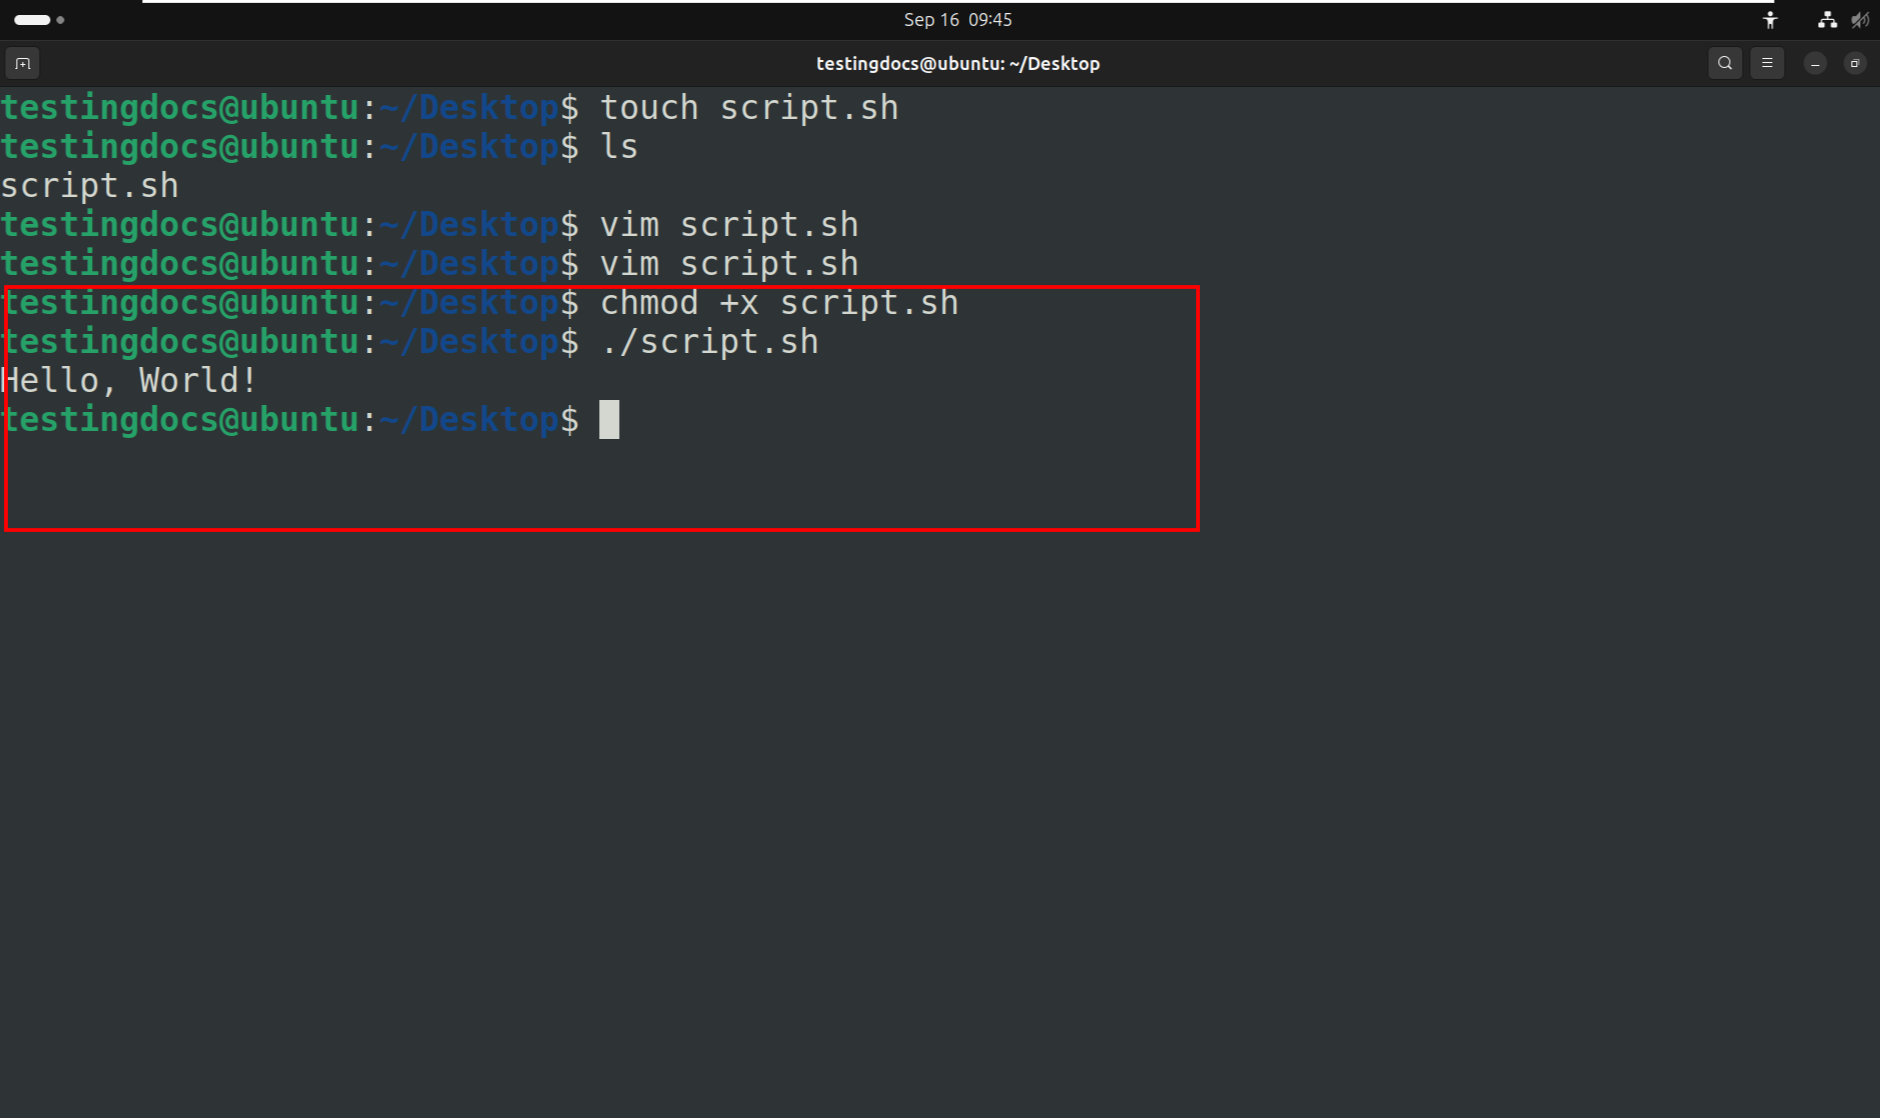The image size is (1880, 1118).
Task: Click the 'touch script.sh' command text
Action: point(748,108)
